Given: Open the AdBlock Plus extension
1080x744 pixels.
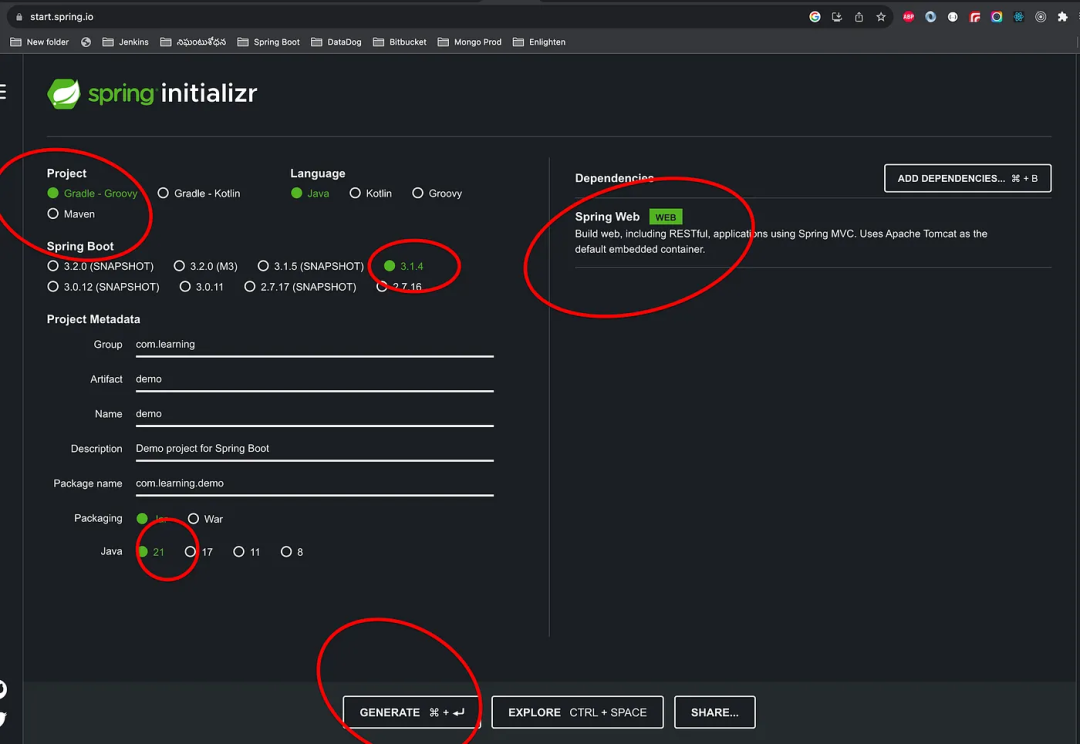Looking at the screenshot, I should 908,16.
